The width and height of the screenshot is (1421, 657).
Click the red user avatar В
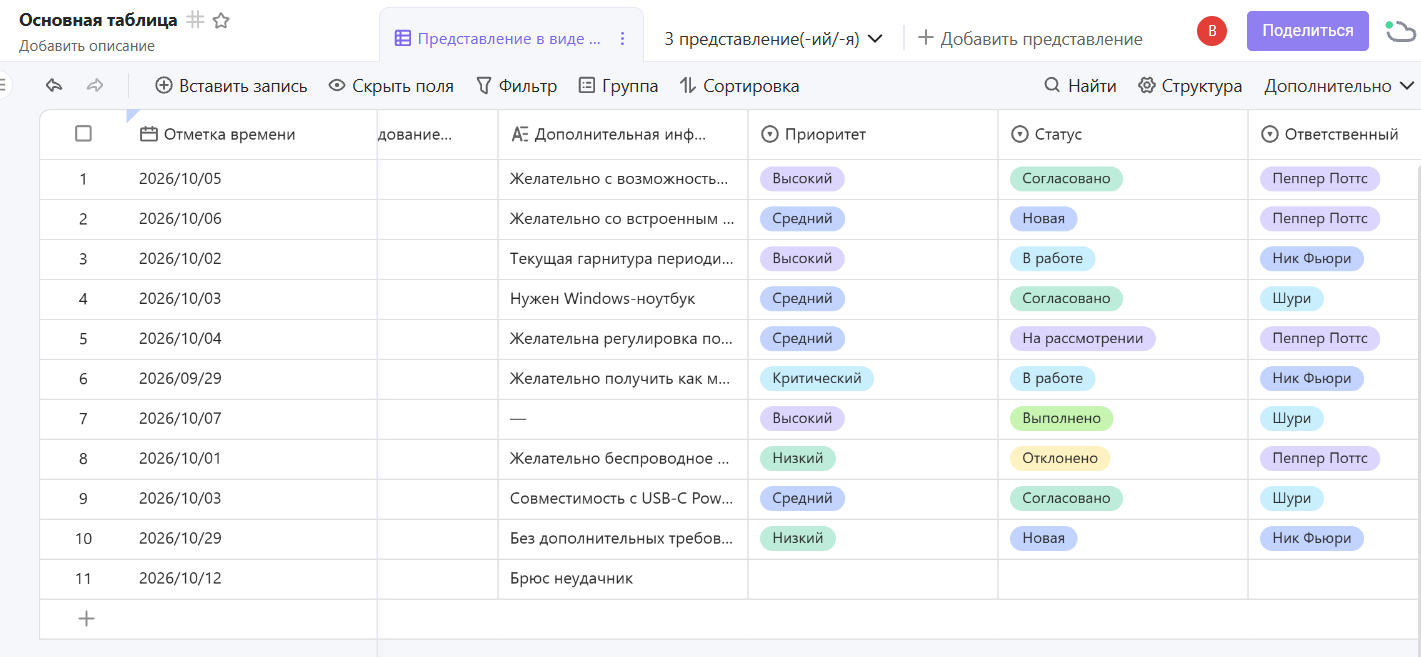1212,31
